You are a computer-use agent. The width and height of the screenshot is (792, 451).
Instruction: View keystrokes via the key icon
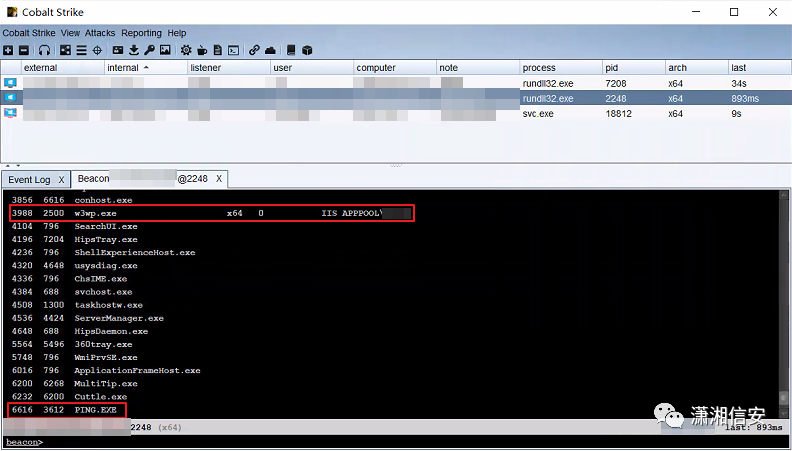pyautogui.click(x=149, y=50)
